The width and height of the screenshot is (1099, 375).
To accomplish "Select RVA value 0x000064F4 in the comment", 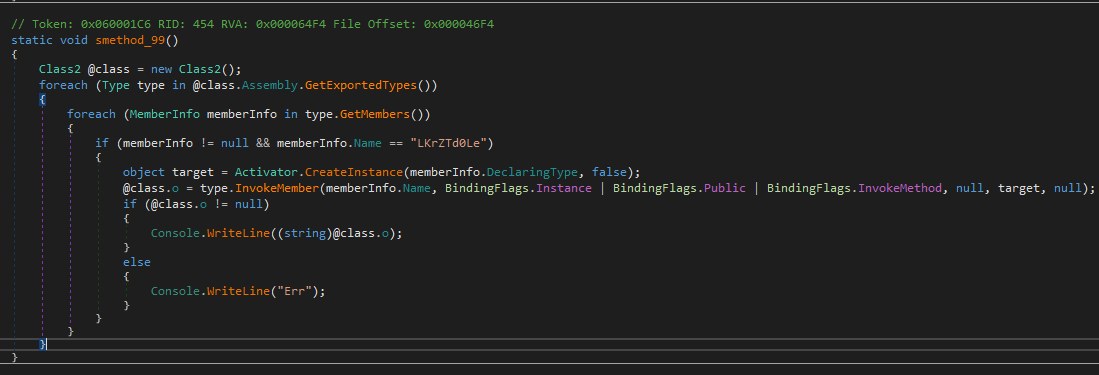I will pyautogui.click(x=291, y=24).
